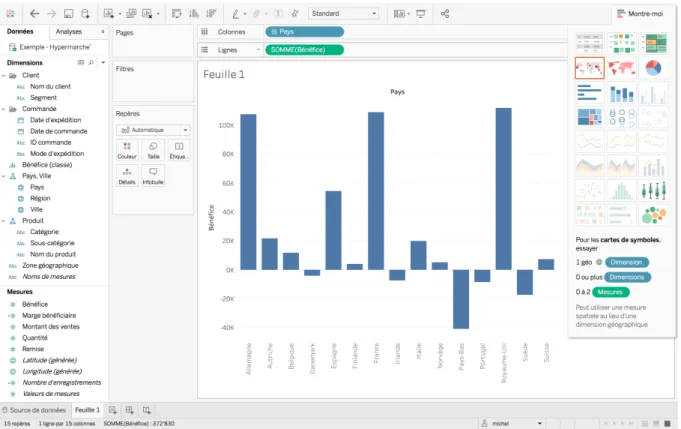This screenshot has width=681, height=429.
Task: Select the Sous-catégorie field
Action: (52, 243)
